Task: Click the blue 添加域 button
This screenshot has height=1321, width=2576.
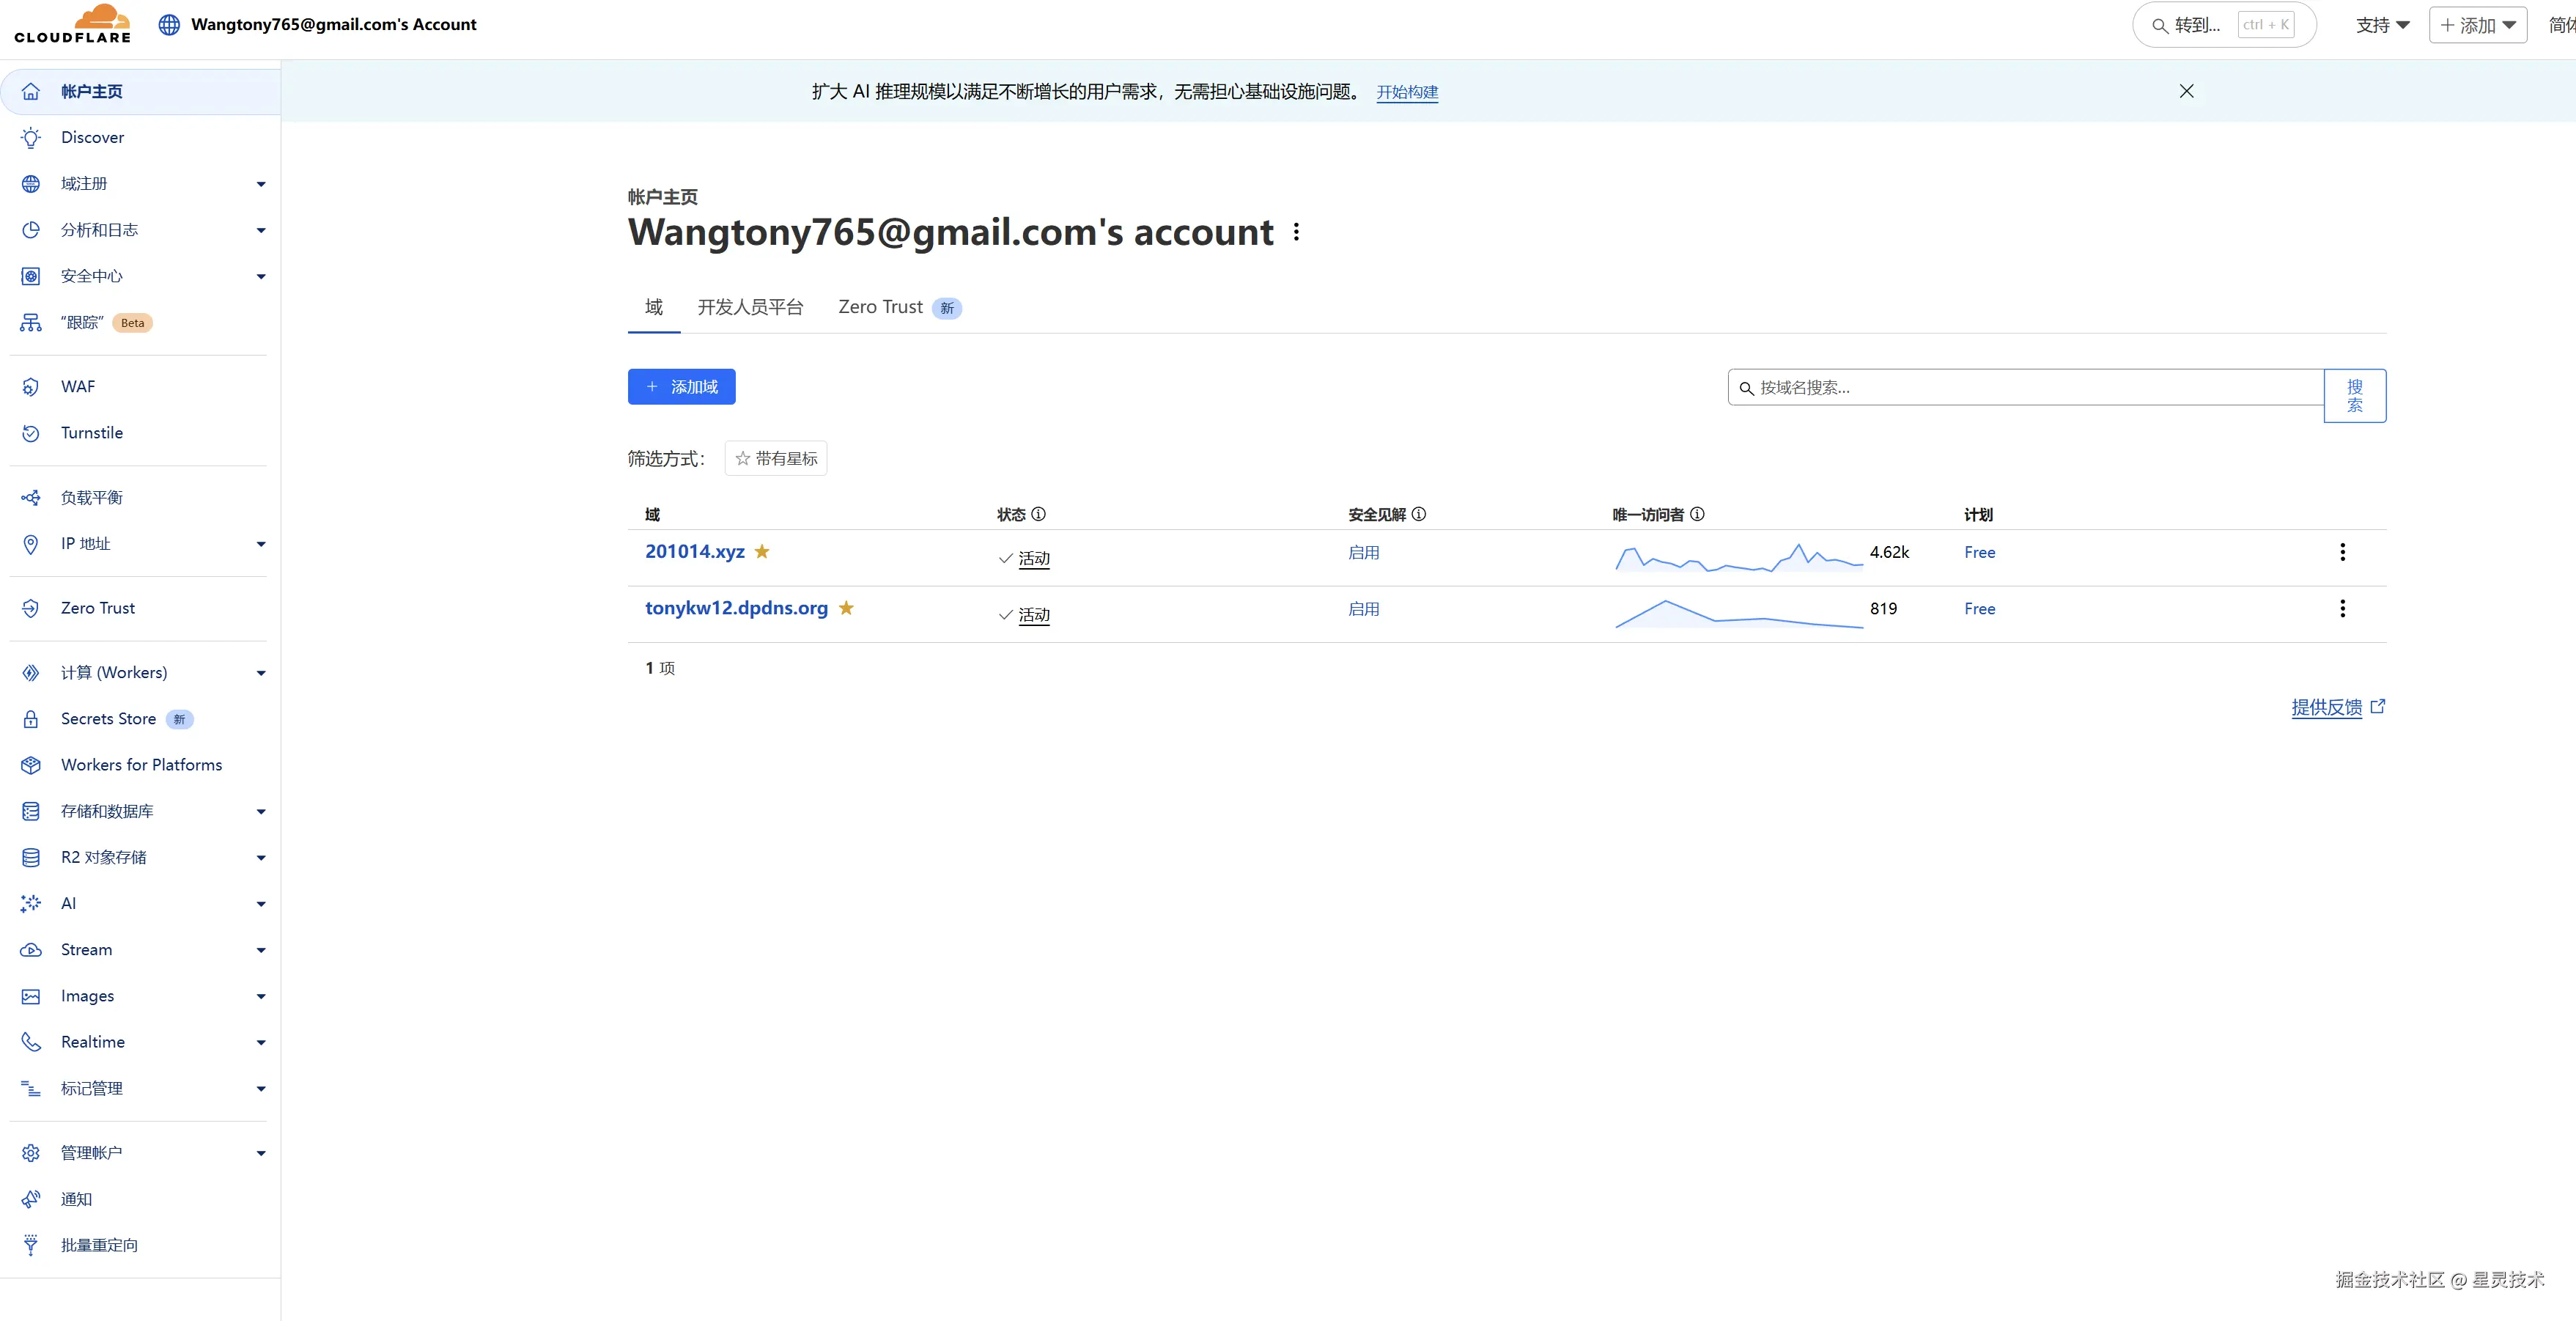Action: 681,387
